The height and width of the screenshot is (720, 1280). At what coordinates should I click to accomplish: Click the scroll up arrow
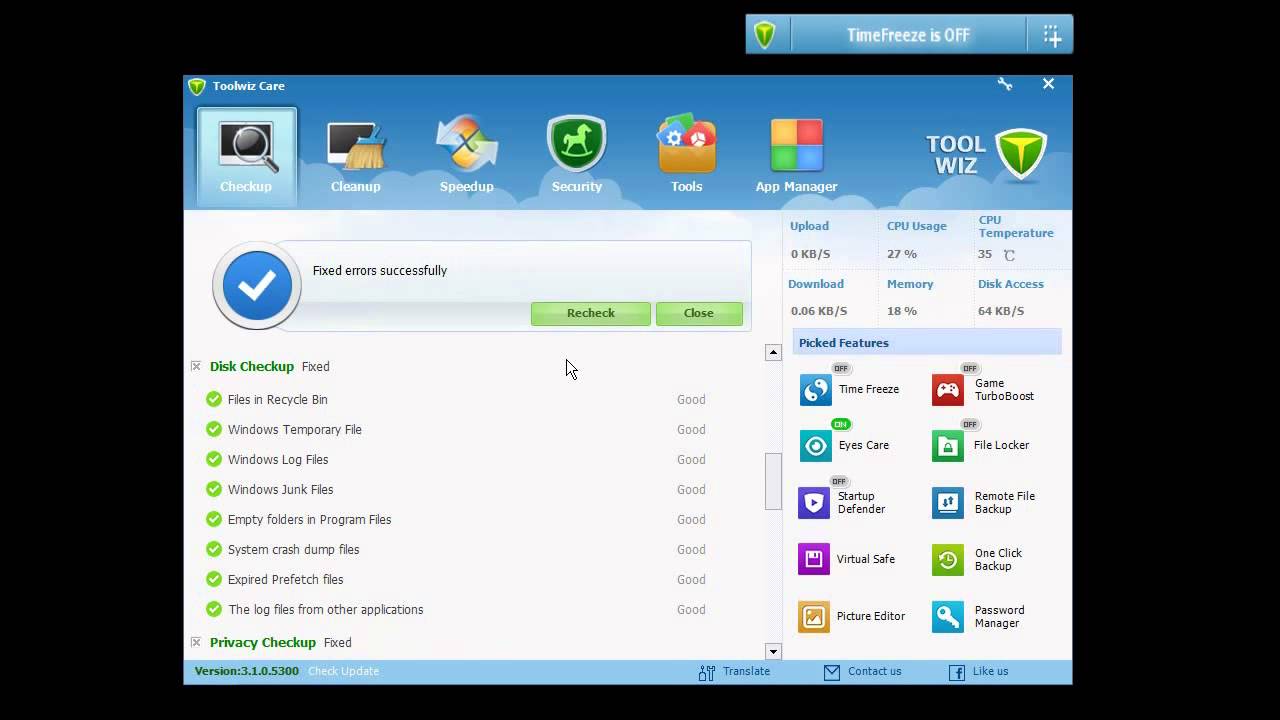[x=773, y=352]
